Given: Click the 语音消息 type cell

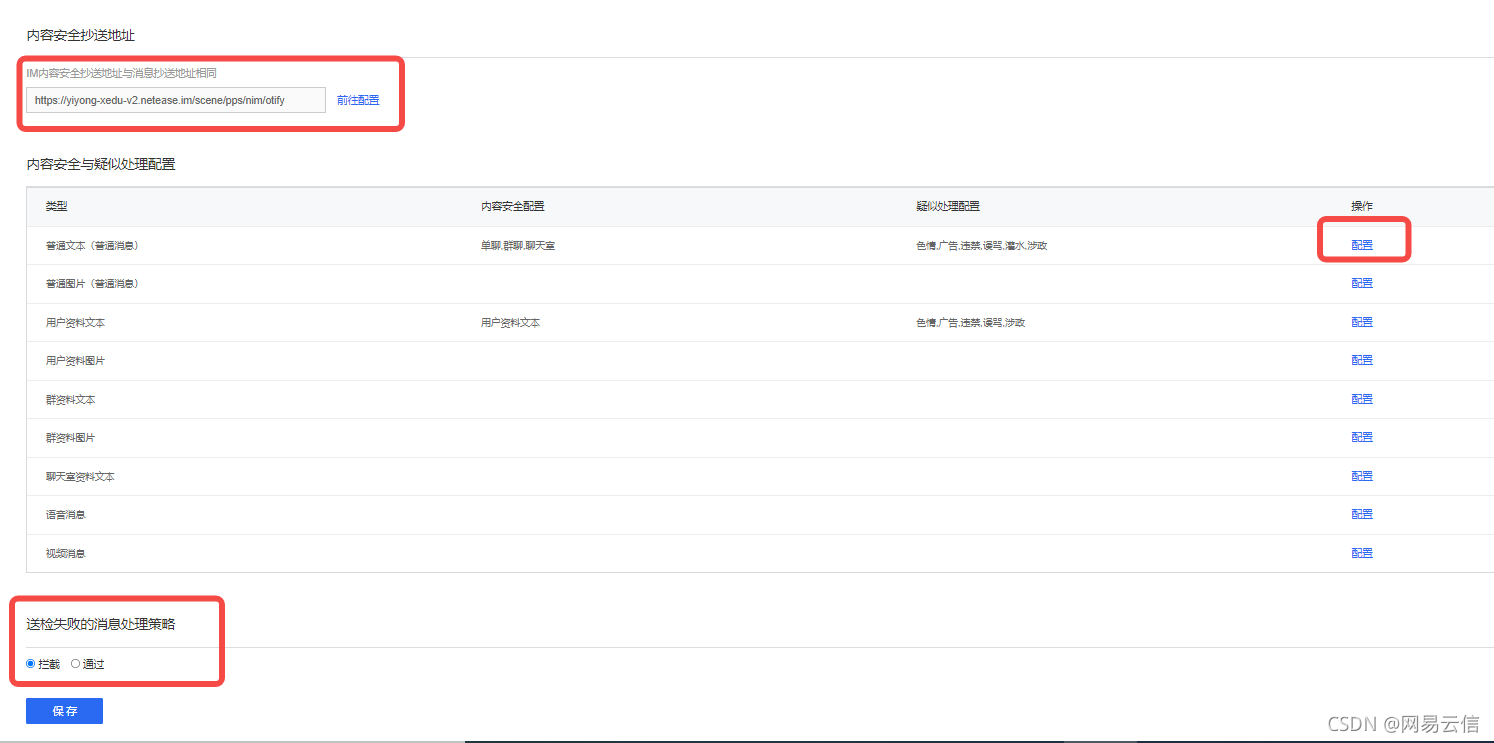Looking at the screenshot, I should coord(65,515).
